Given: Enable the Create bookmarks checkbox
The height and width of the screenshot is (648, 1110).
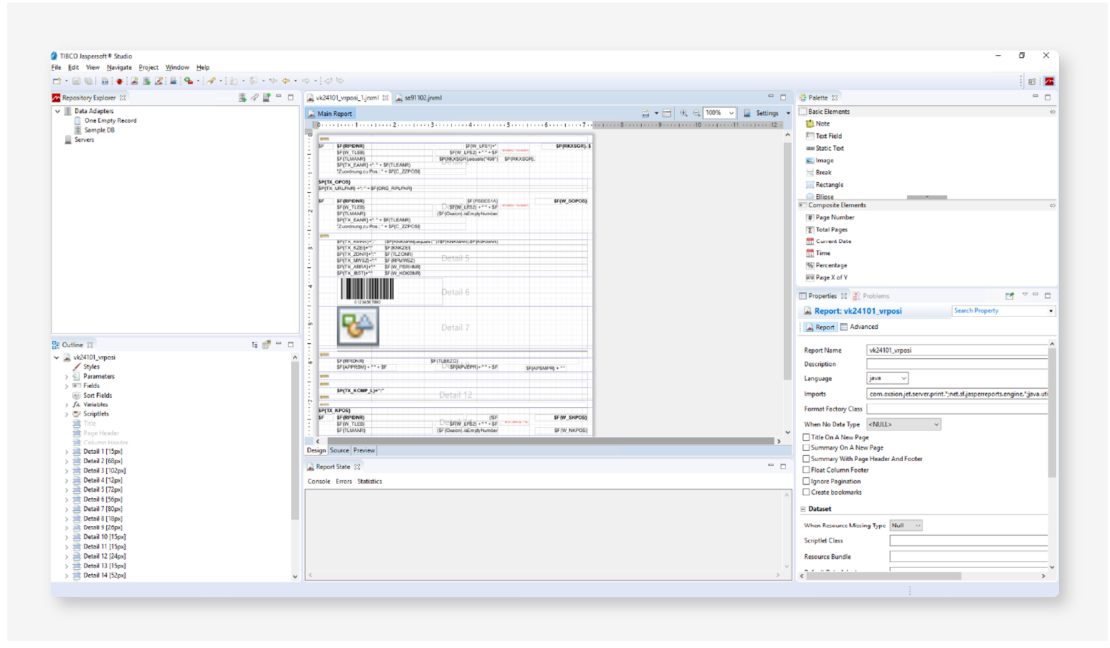Looking at the screenshot, I should [x=806, y=490].
